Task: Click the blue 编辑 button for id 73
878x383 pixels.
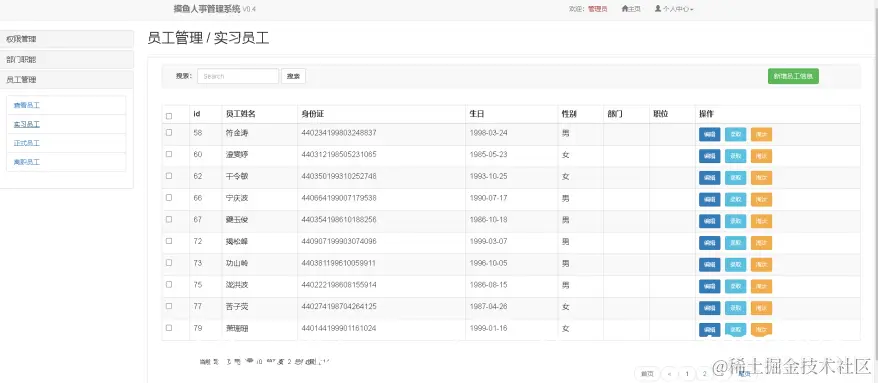Action: 709,264
